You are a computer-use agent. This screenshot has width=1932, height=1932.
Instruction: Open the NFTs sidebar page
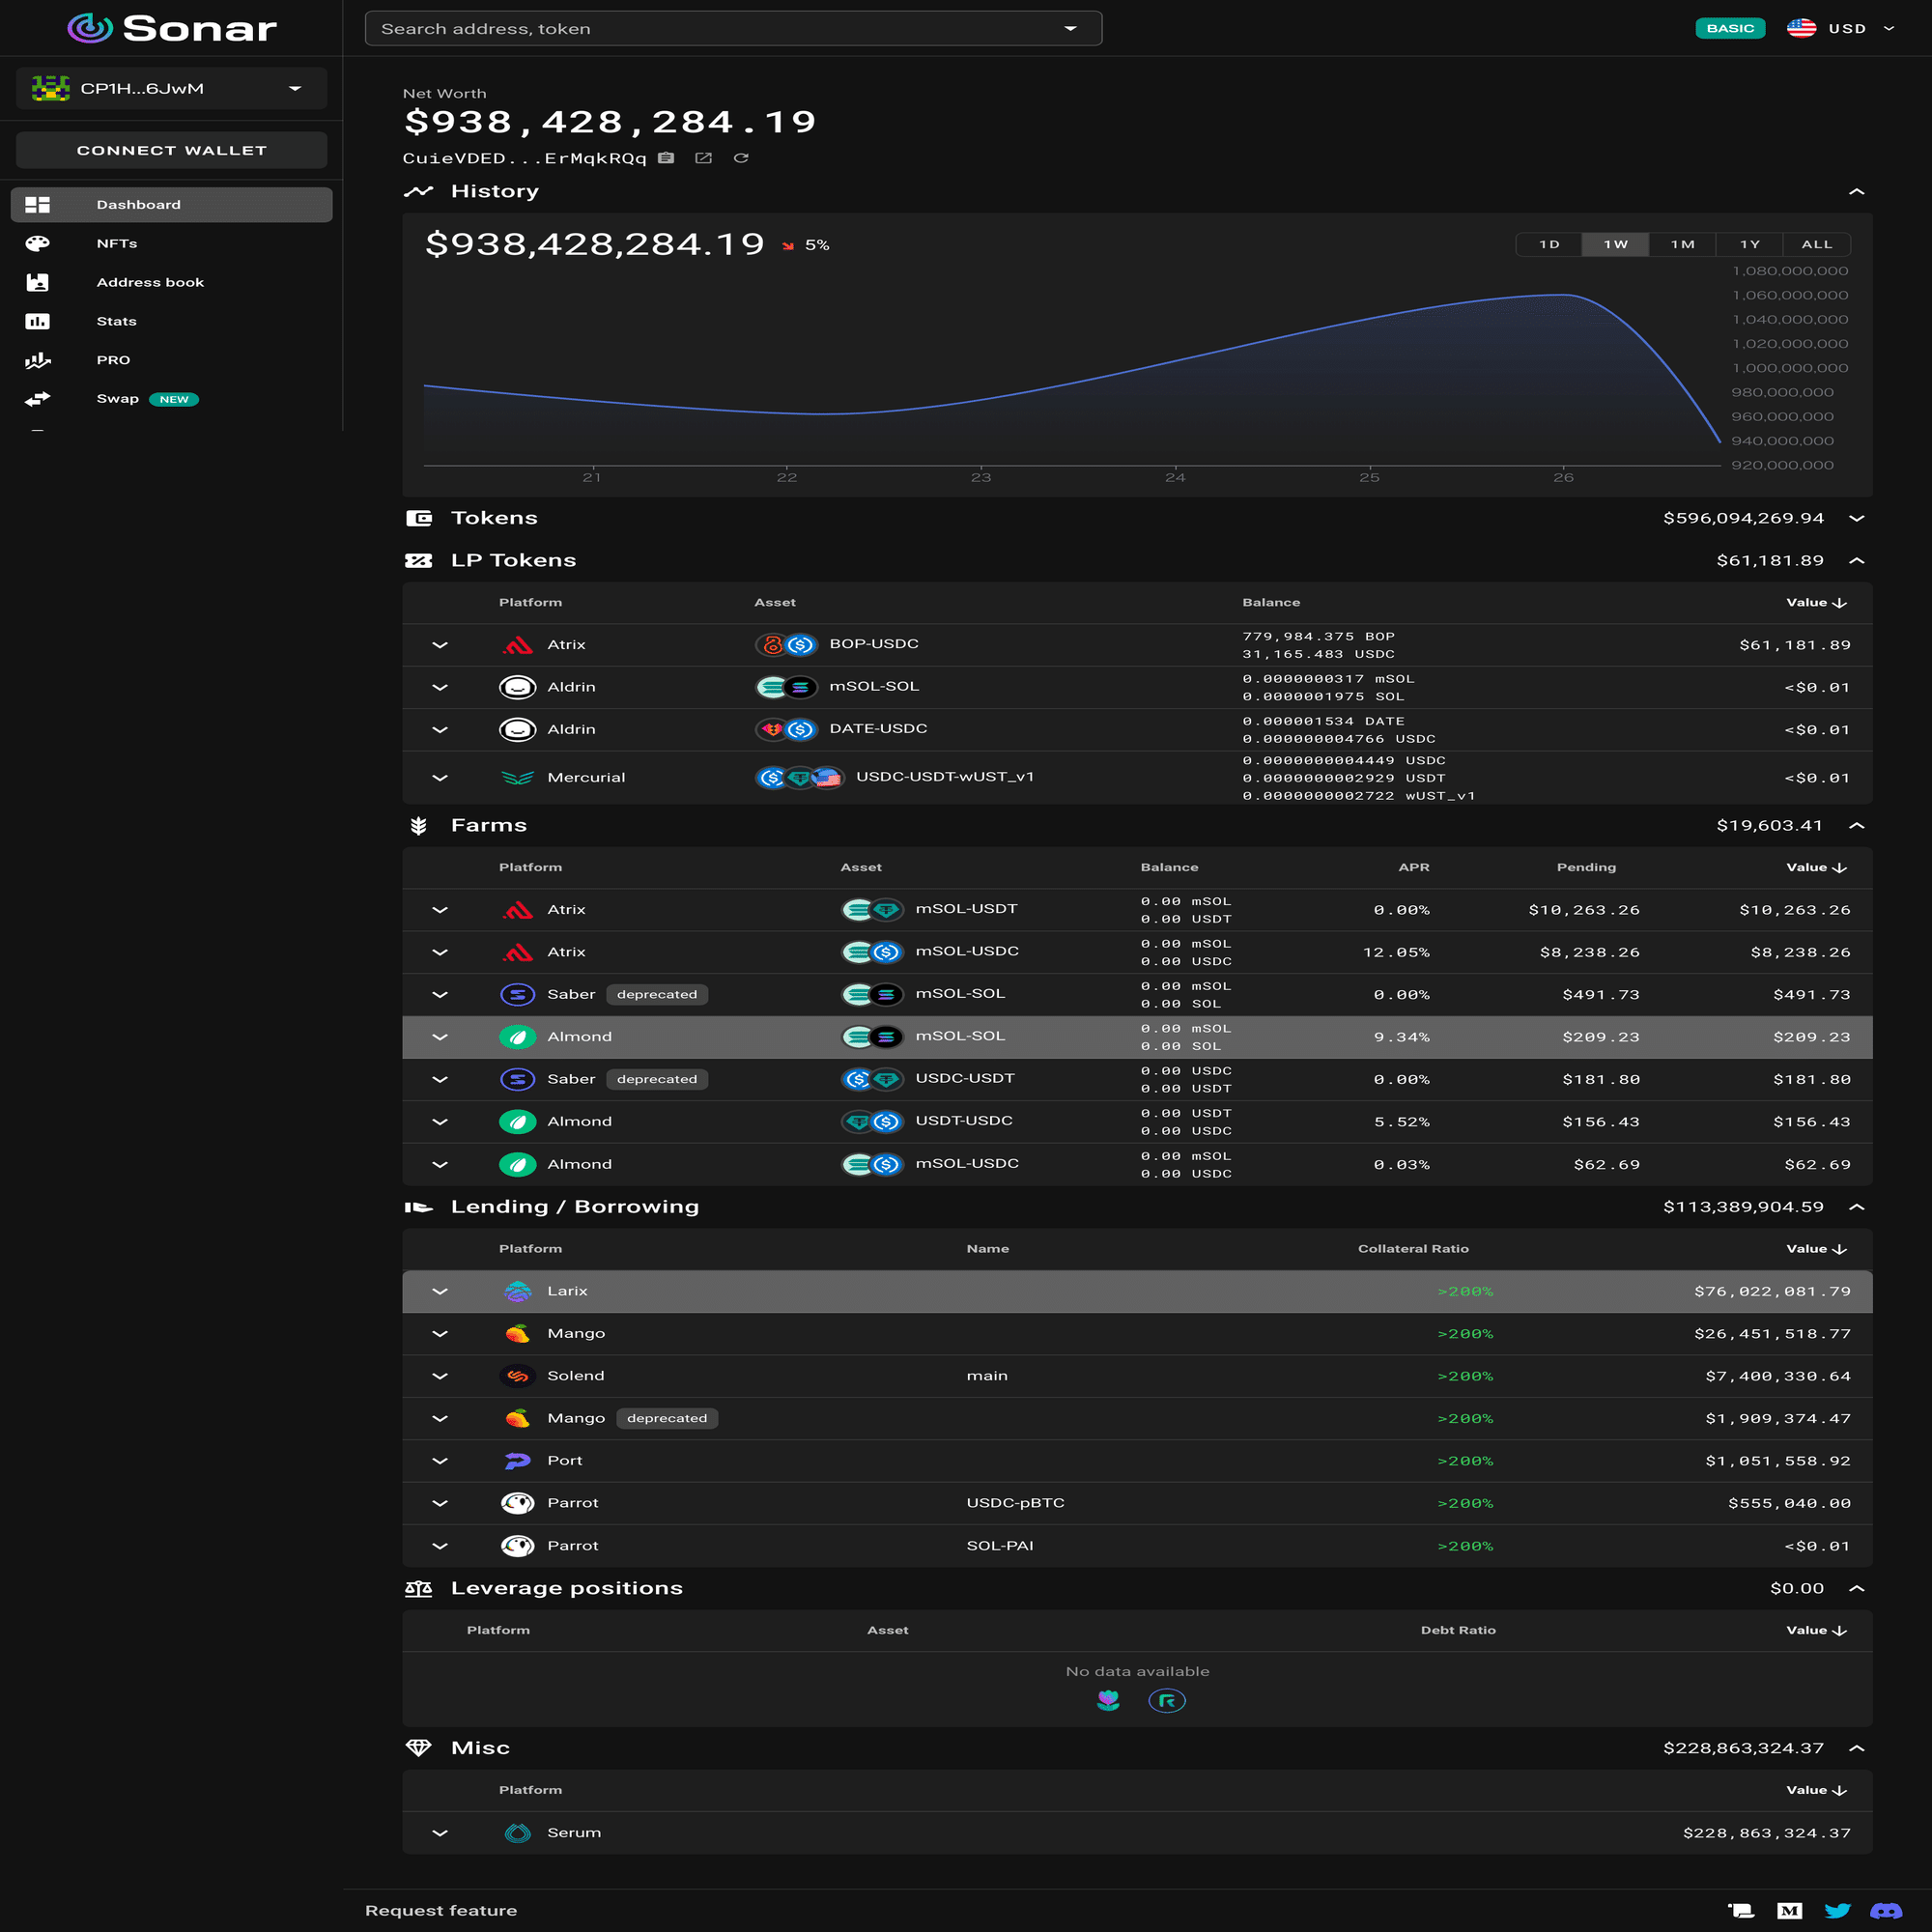click(117, 243)
